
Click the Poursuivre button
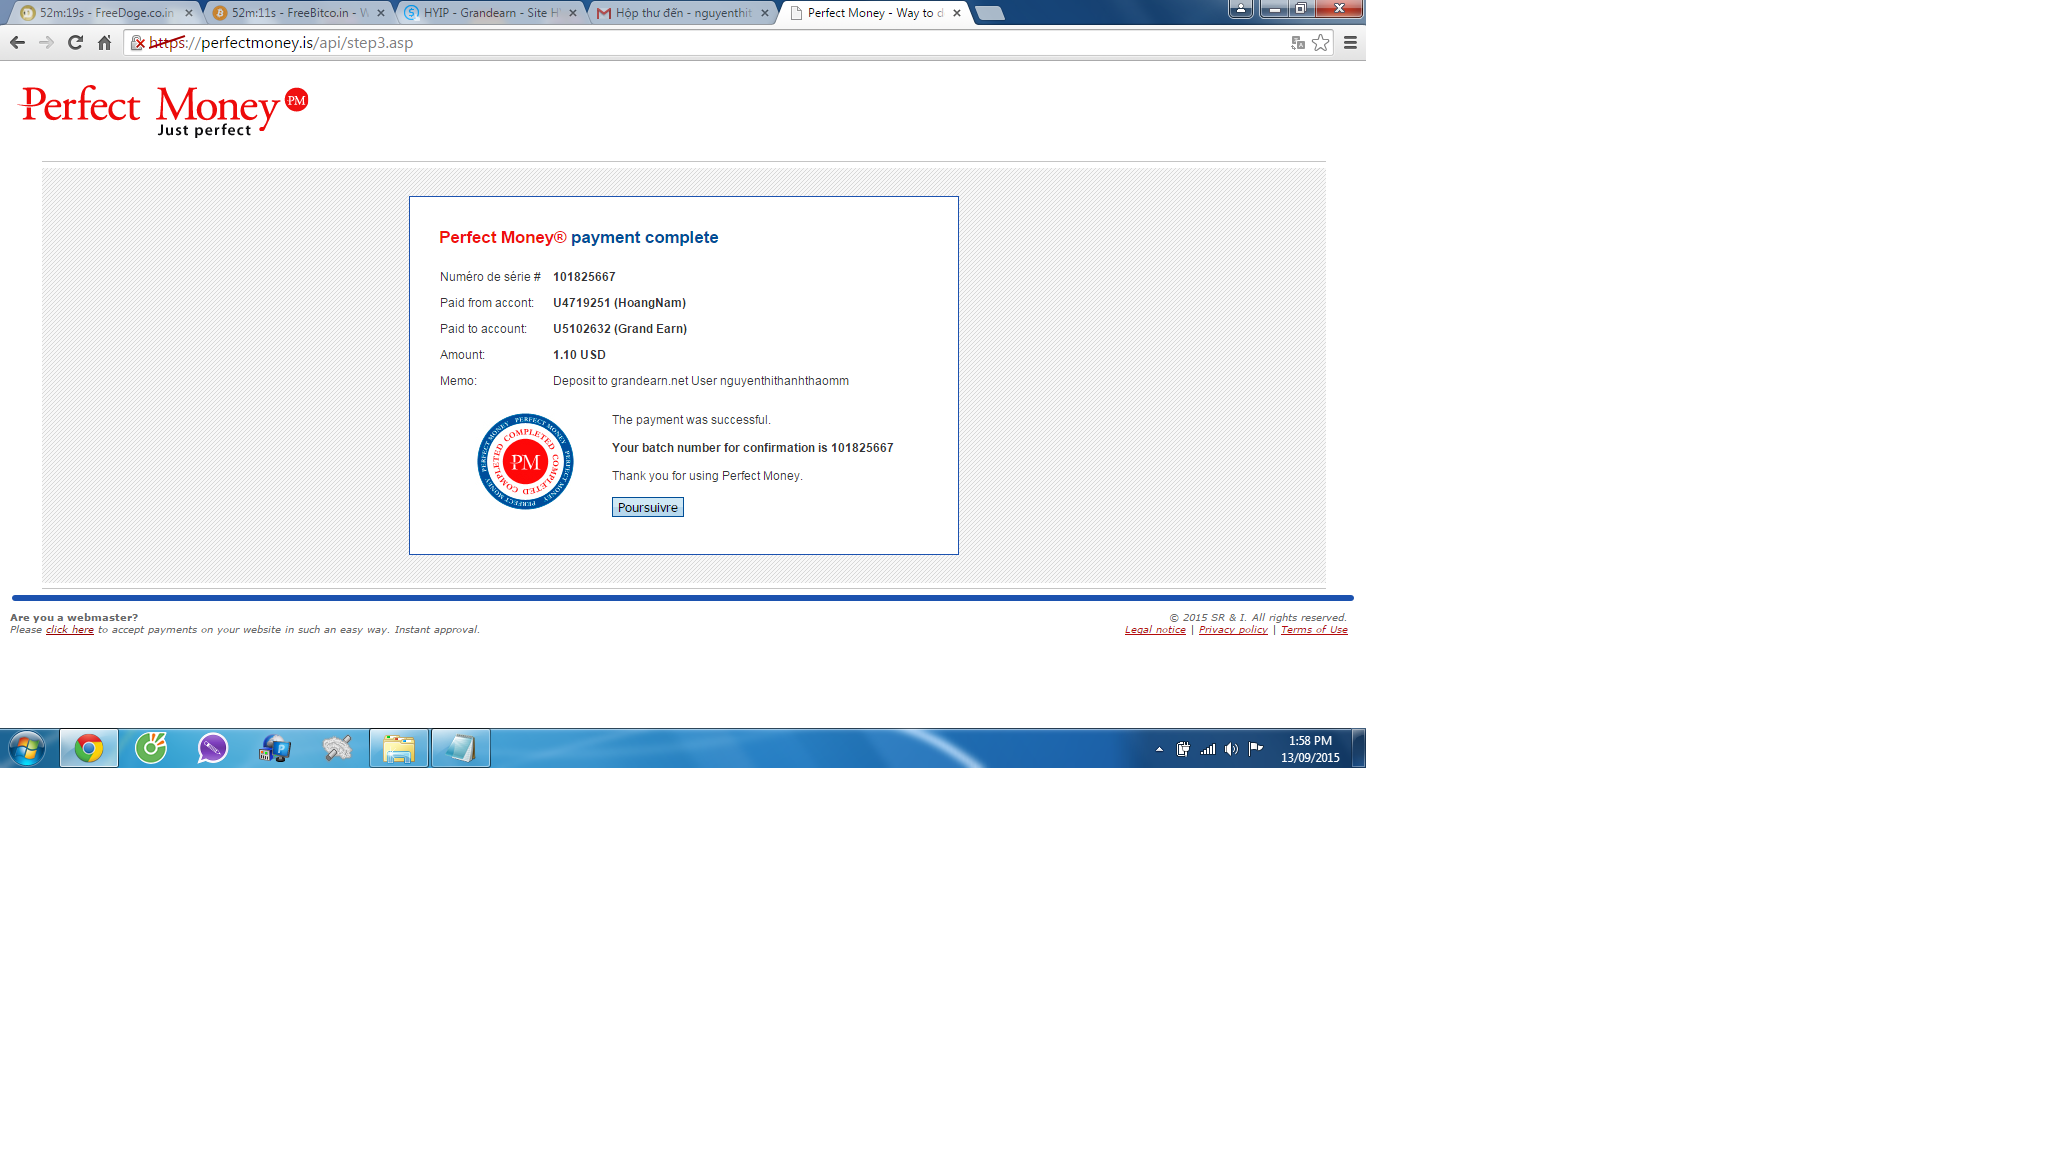click(x=647, y=507)
